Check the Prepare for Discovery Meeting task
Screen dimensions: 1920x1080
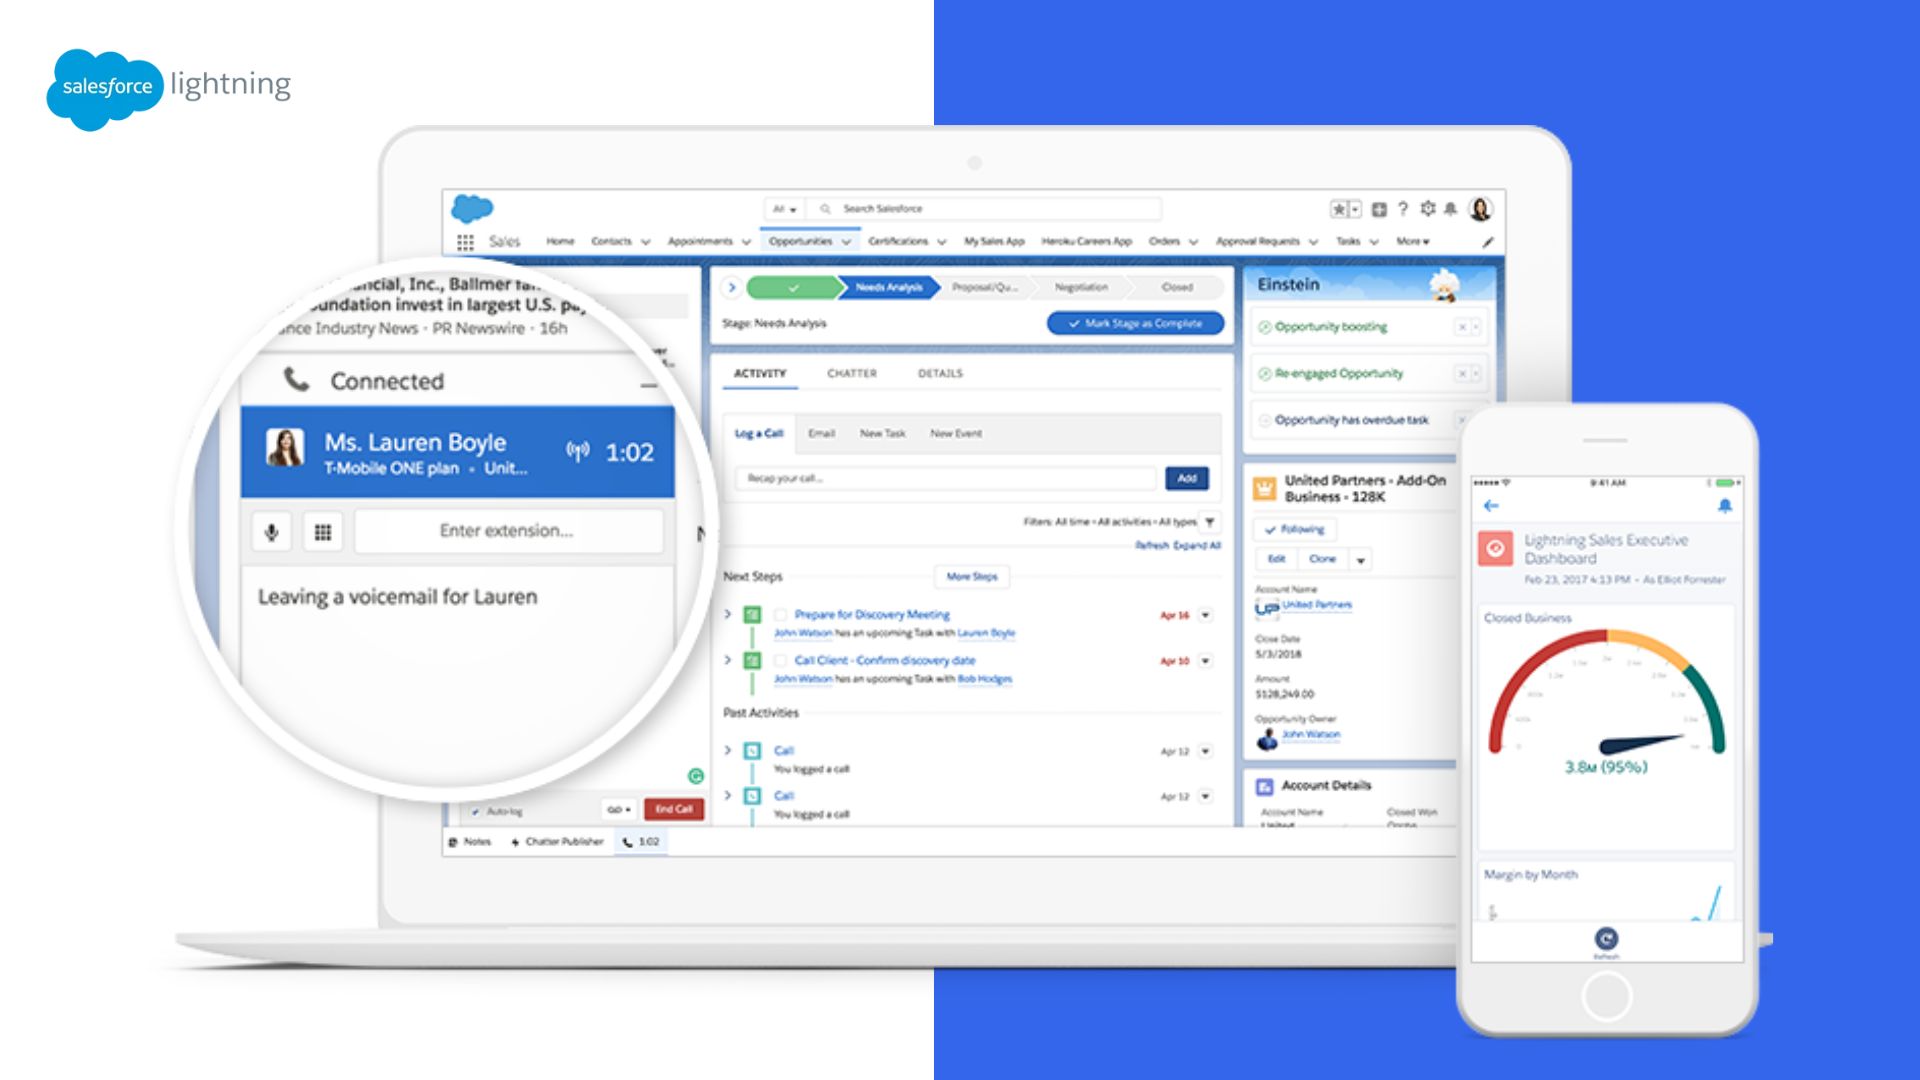pyautogui.click(x=781, y=615)
